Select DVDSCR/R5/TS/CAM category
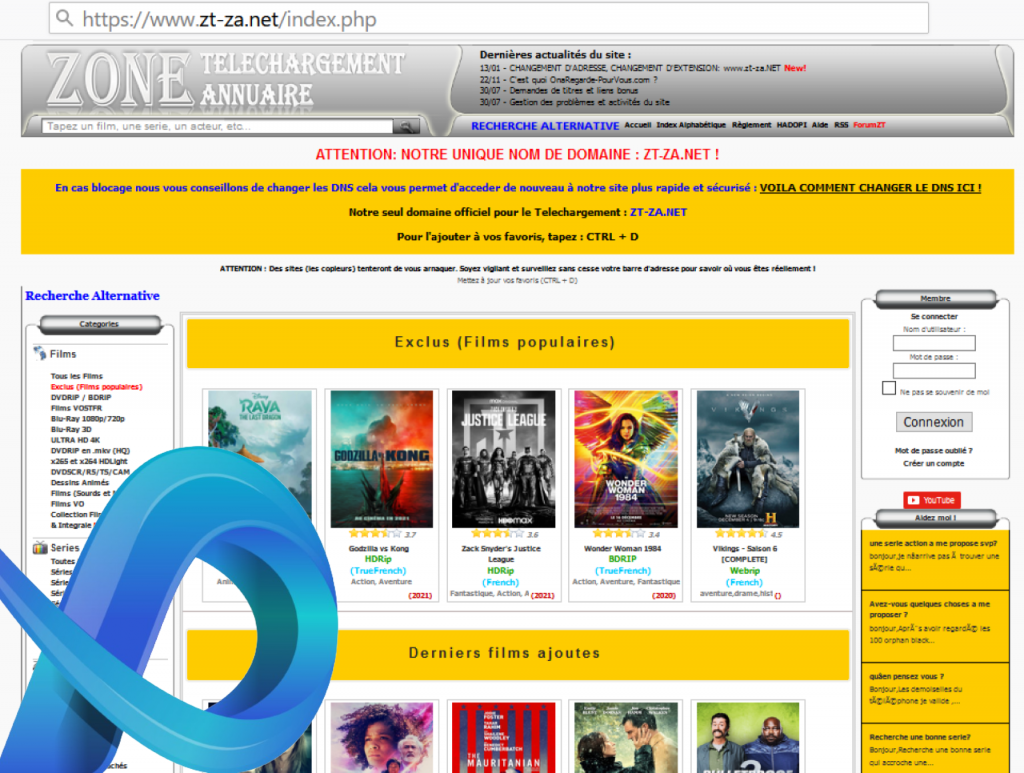Image resolution: width=1024 pixels, height=773 pixels. [x=90, y=472]
